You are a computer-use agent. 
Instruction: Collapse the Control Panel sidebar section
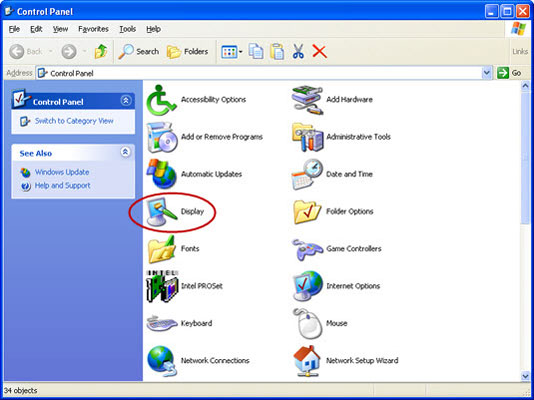coord(126,101)
